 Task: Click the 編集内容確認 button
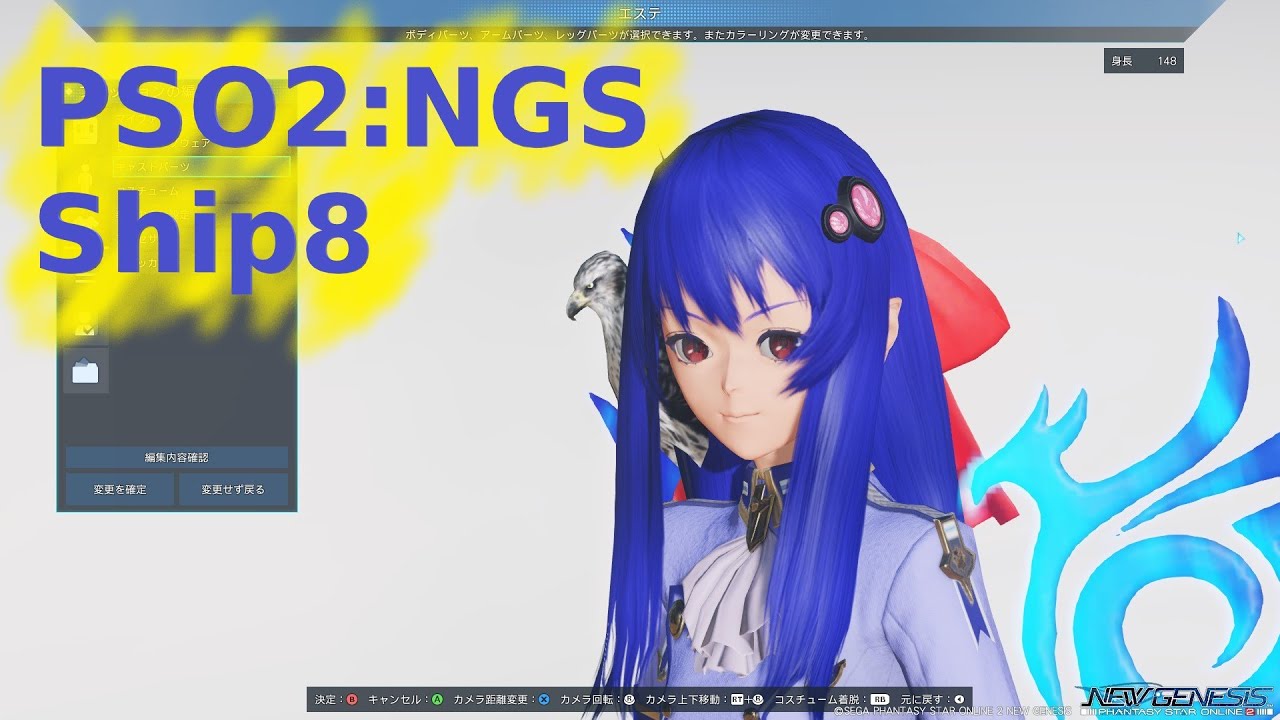[x=177, y=457]
